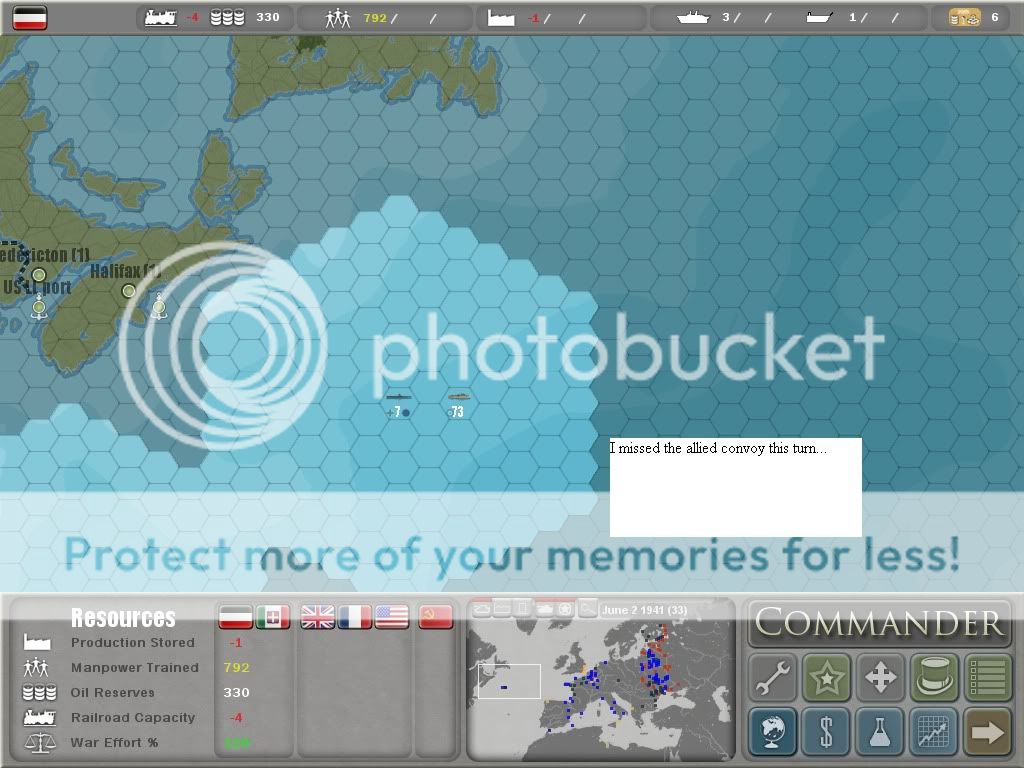Screen dimensions: 1024x768
Task: Open the checklist report button
Action: (x=987, y=678)
